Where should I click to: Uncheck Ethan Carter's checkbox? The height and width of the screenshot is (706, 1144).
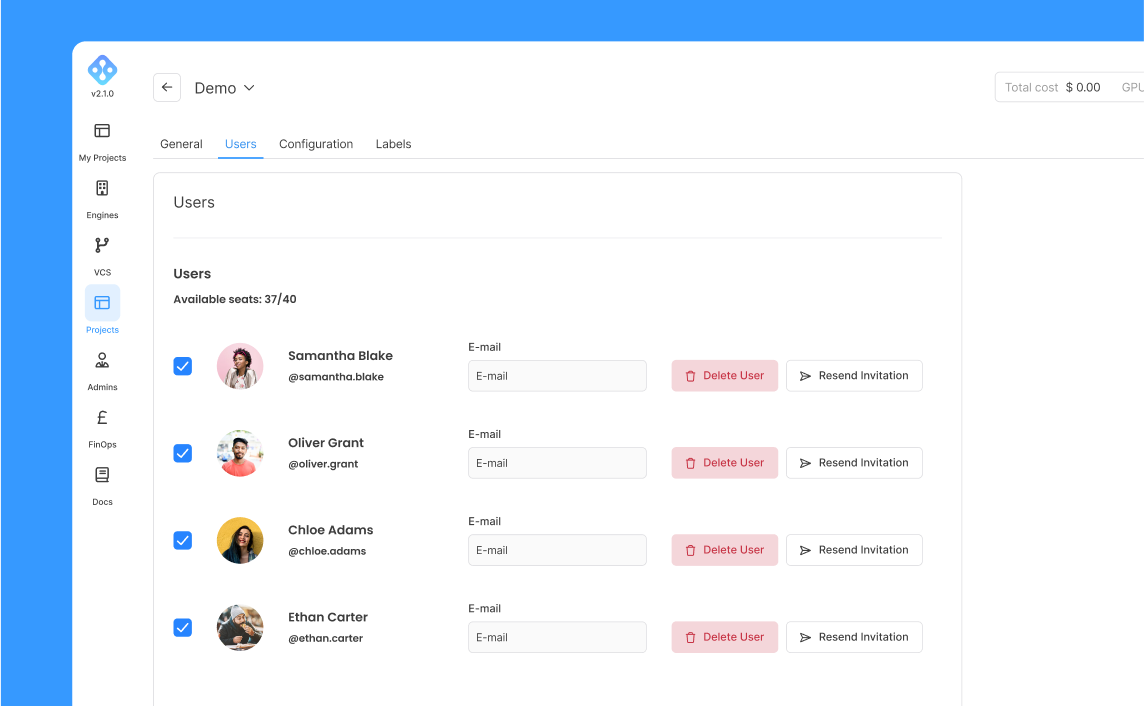(182, 627)
